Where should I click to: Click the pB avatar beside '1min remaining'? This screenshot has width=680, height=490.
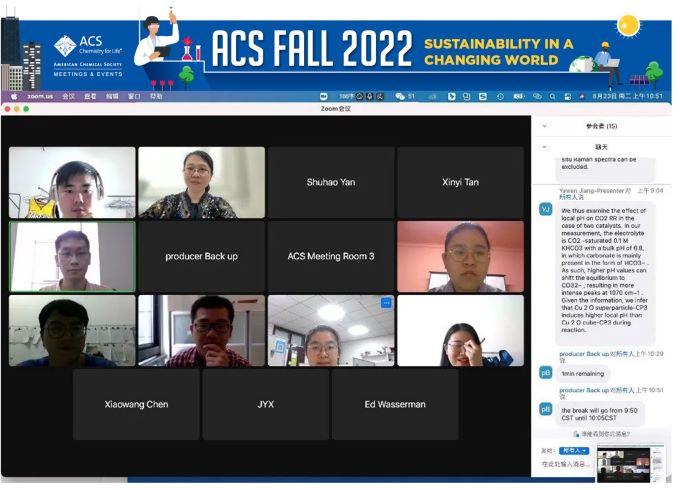click(x=545, y=372)
